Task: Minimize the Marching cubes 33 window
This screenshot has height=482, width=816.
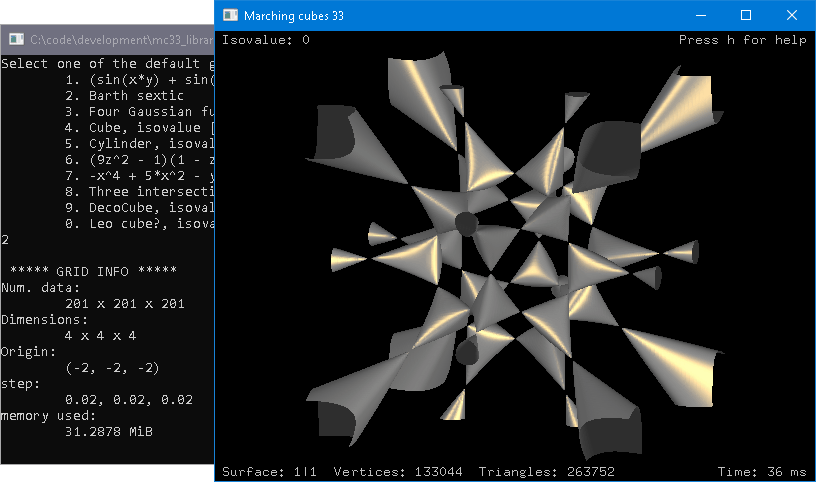Action: click(x=700, y=15)
